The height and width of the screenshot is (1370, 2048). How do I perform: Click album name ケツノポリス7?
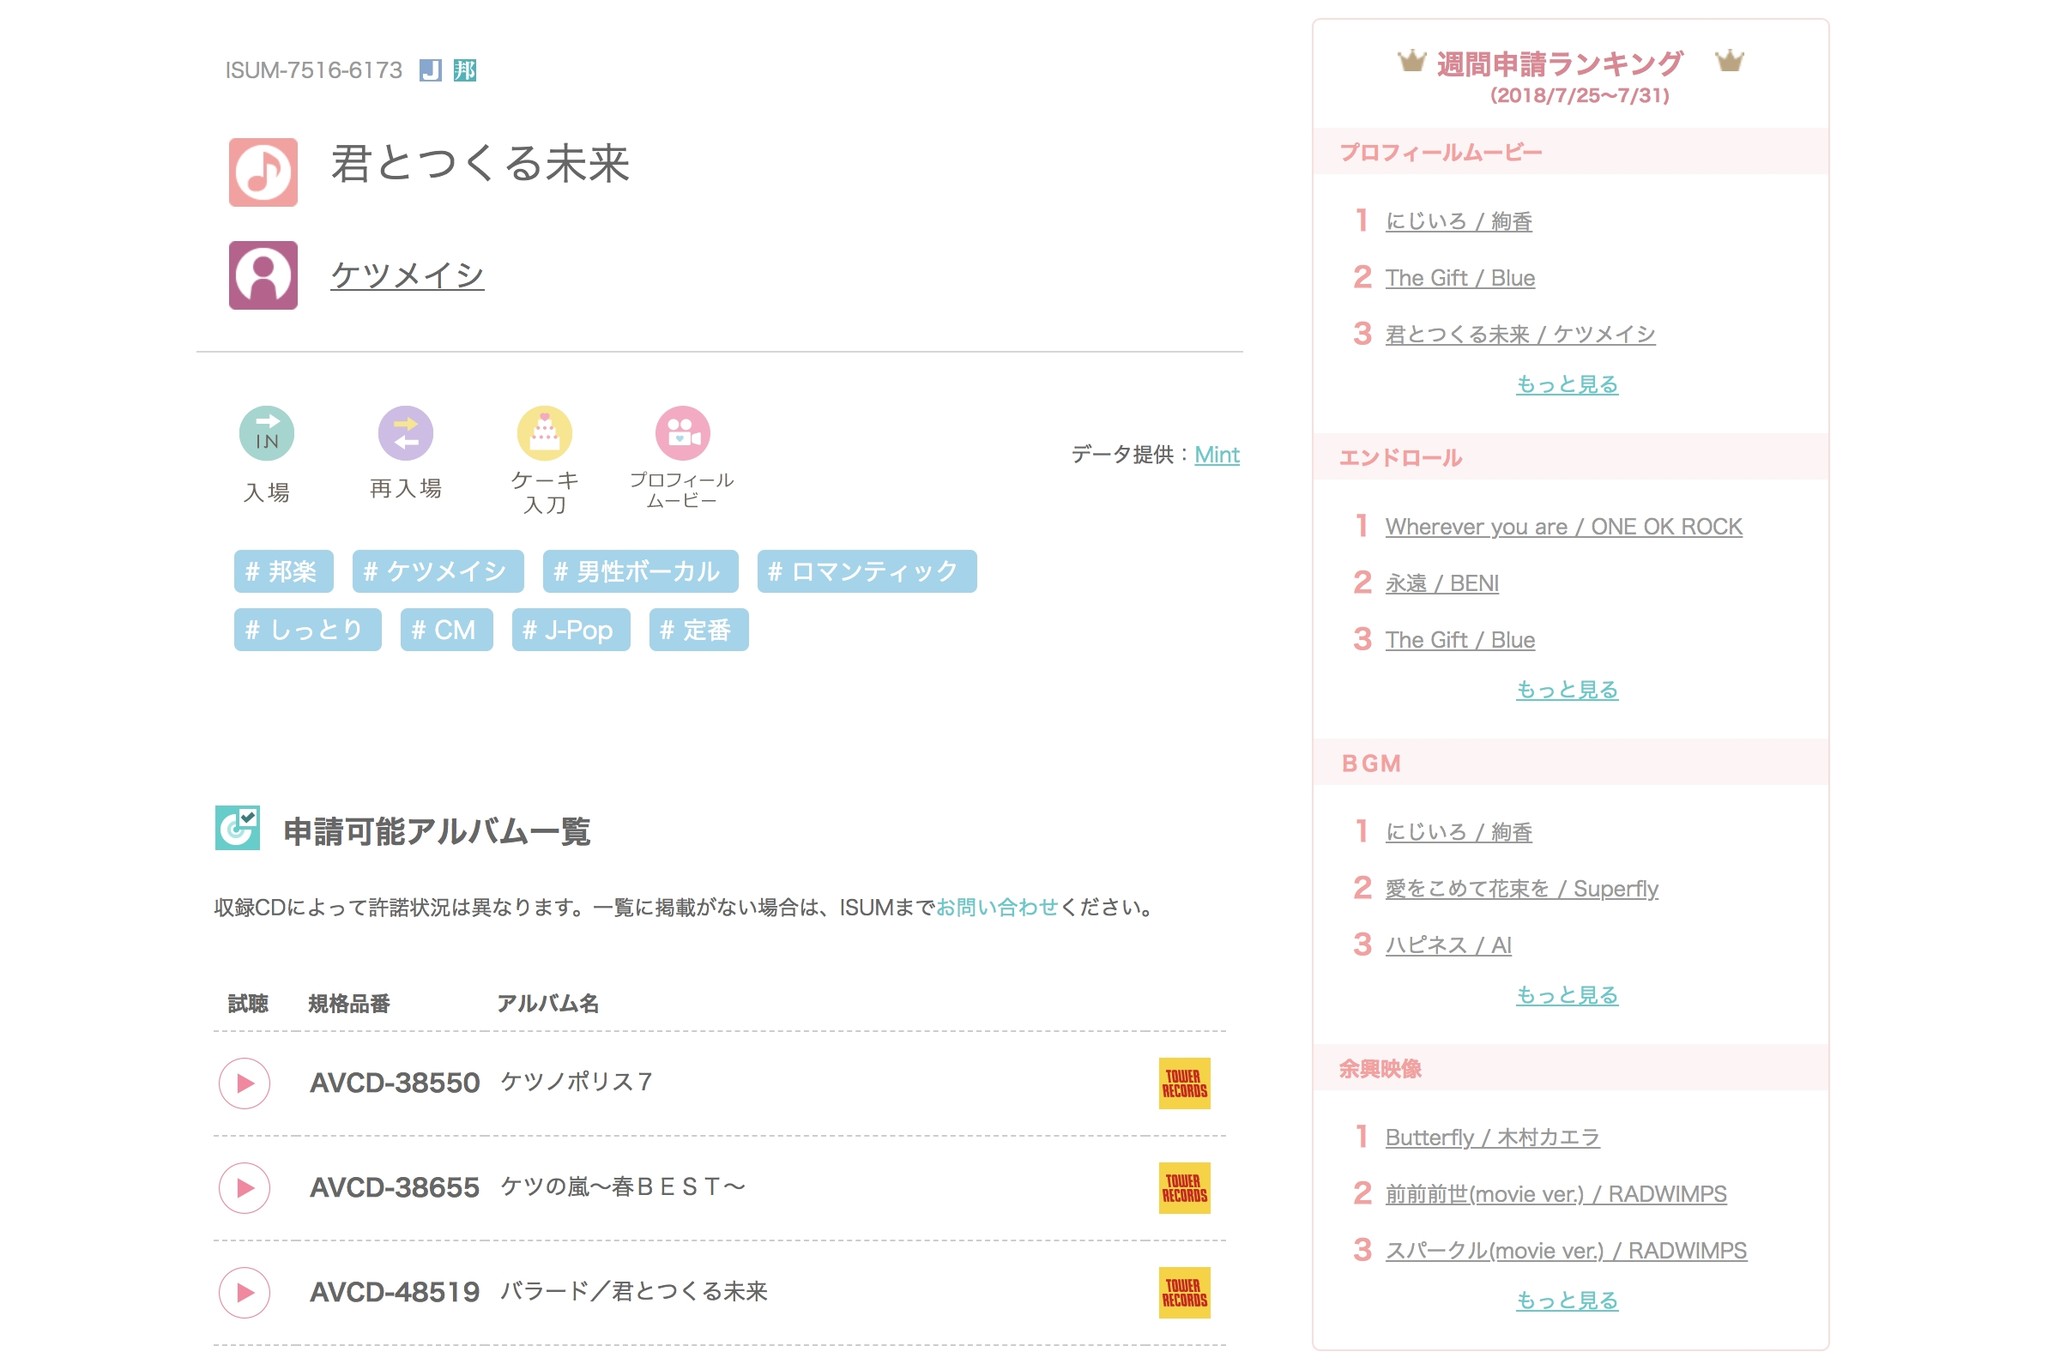pos(576,1082)
